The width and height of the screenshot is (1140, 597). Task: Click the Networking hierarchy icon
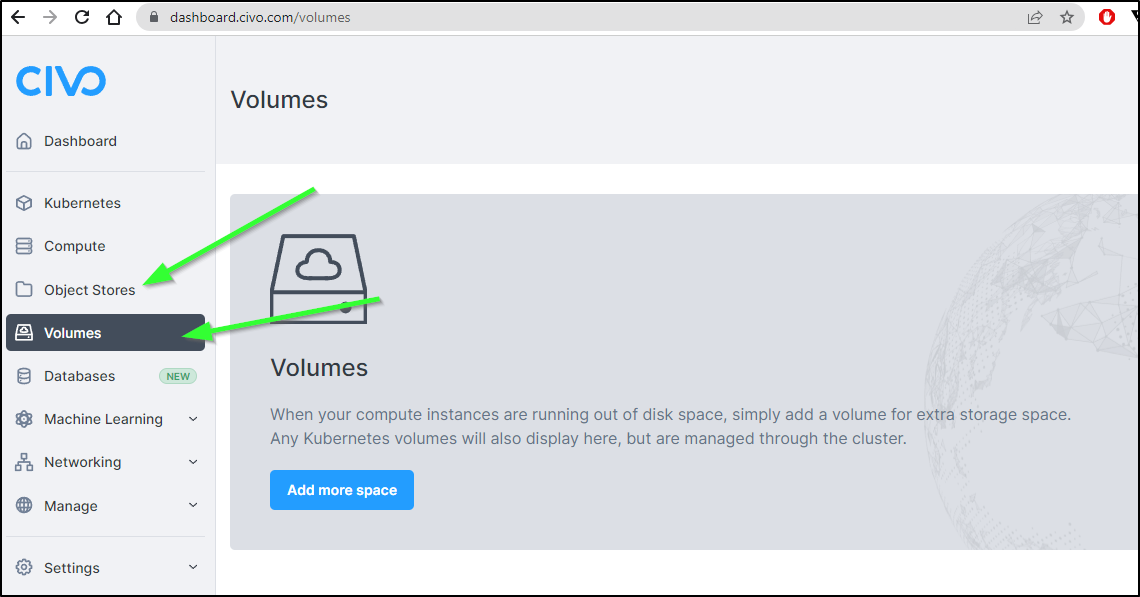(x=24, y=462)
